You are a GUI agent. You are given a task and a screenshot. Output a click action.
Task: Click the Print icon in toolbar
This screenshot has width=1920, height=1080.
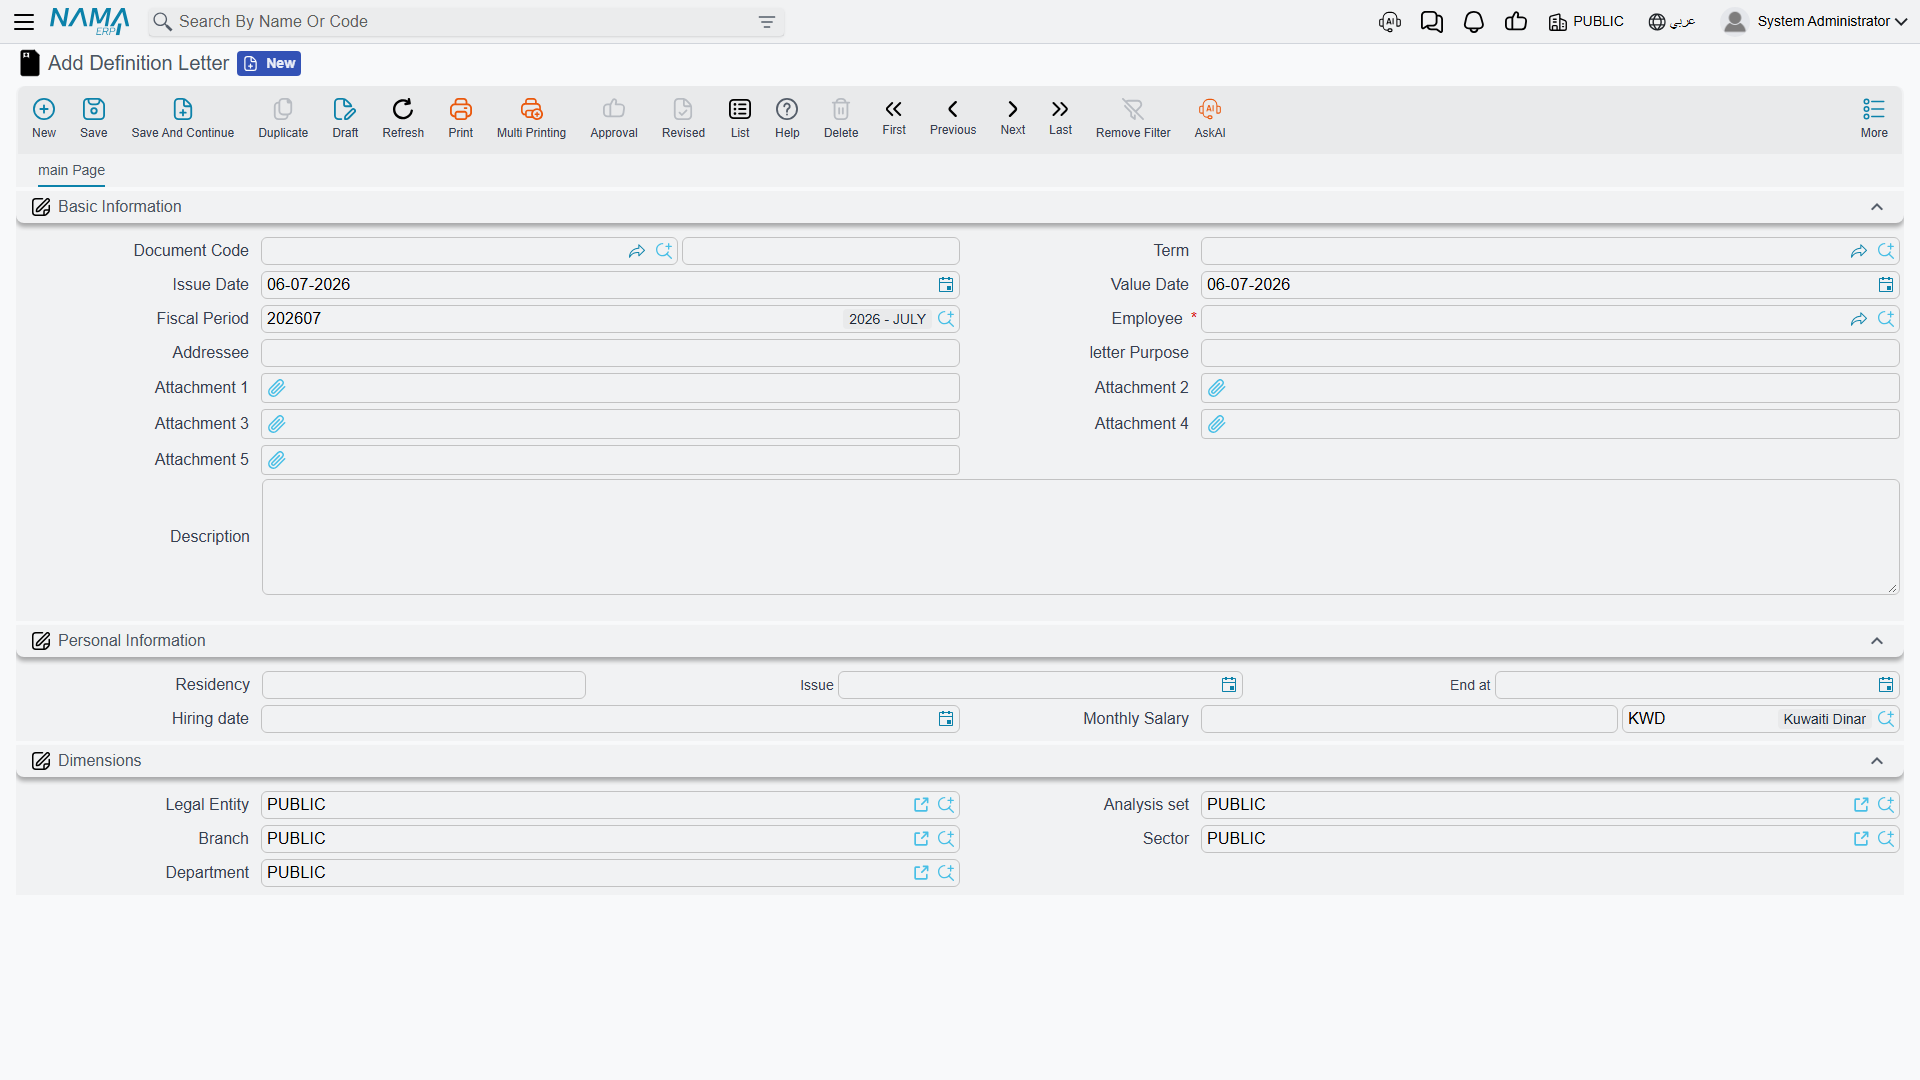coord(460,109)
